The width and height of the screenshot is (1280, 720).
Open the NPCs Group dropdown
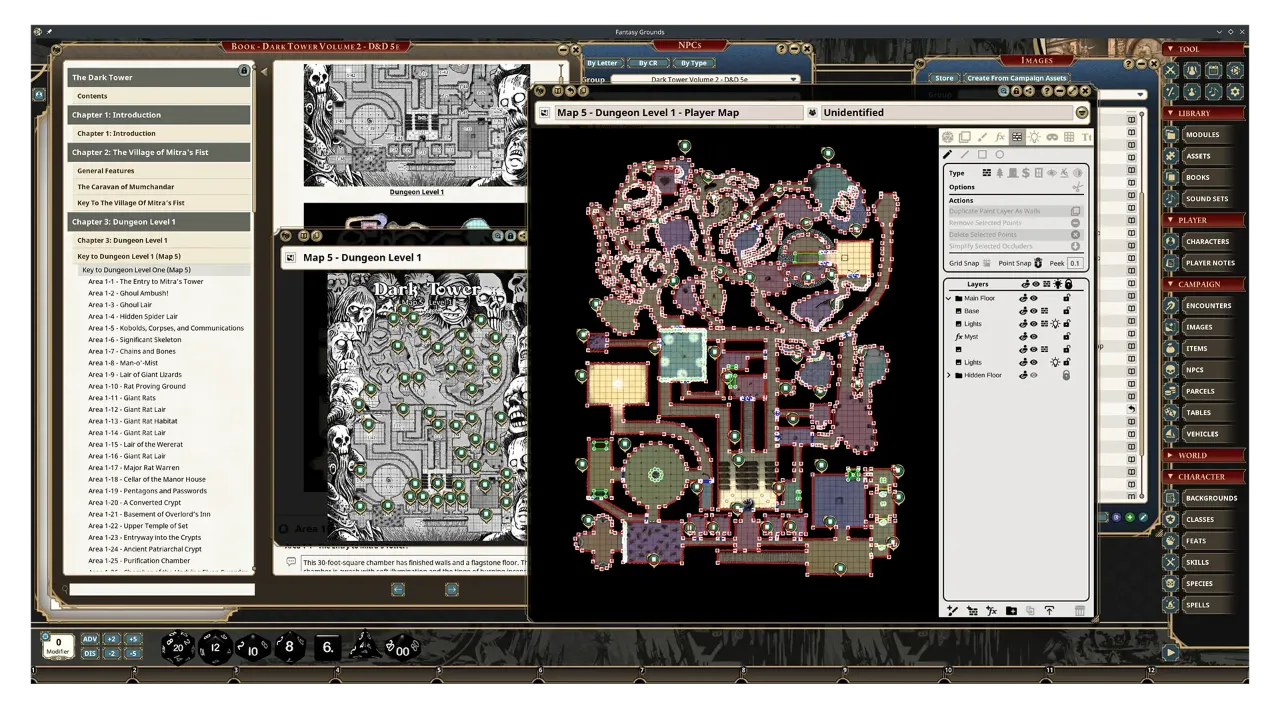(x=706, y=79)
